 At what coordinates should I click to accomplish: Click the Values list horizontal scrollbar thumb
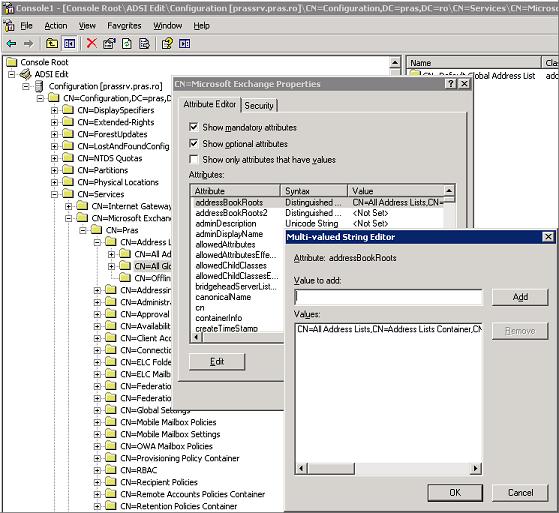331,468
